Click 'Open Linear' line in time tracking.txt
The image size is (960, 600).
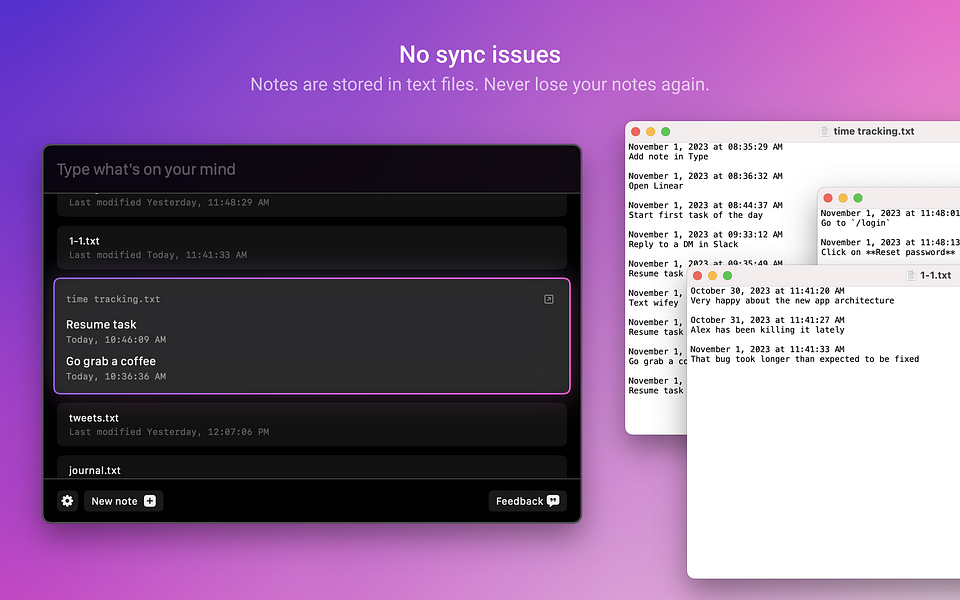point(656,186)
